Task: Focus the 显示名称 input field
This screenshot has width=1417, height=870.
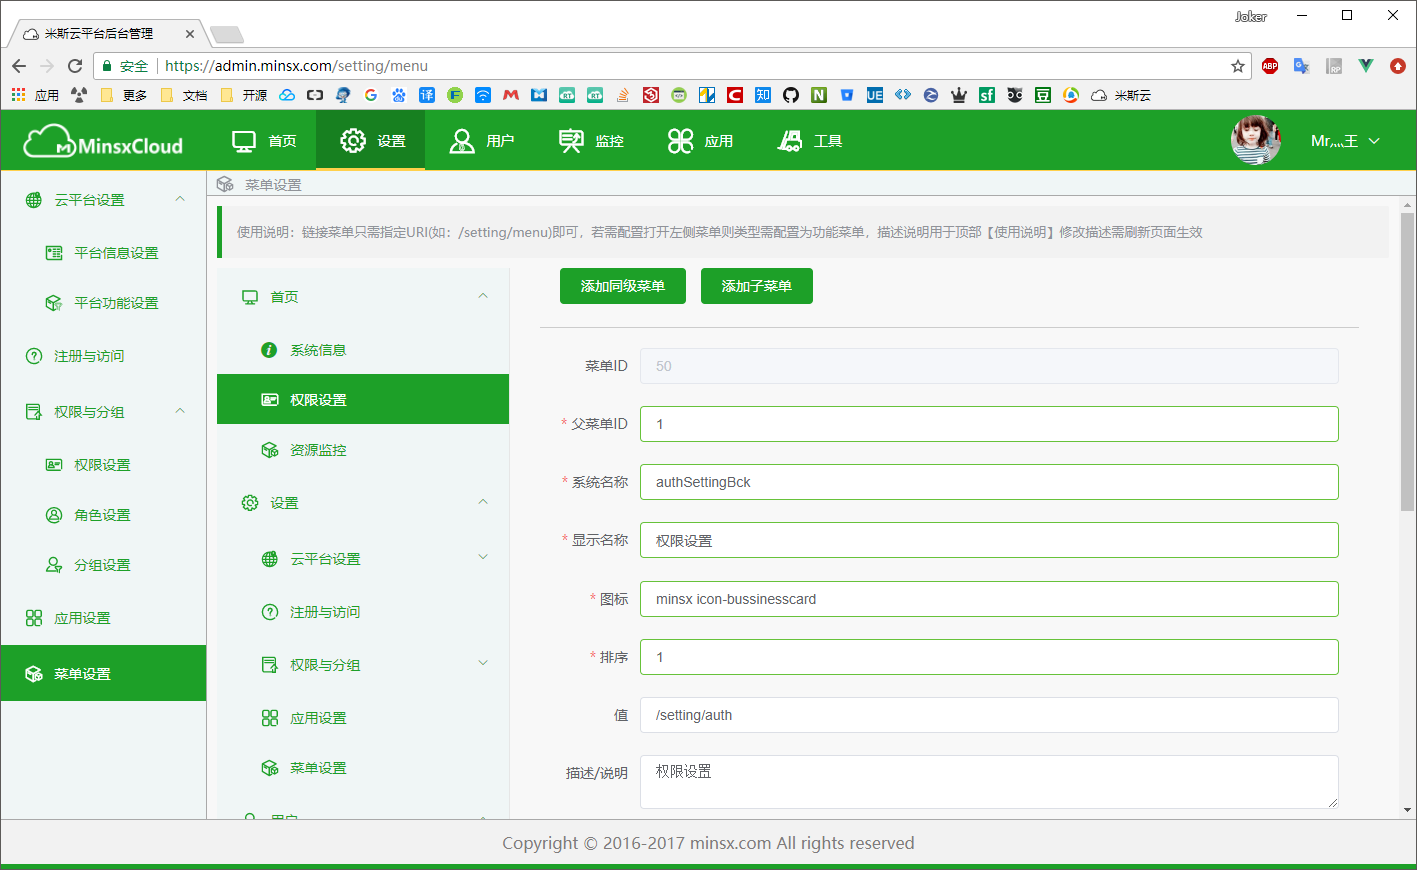Action: [x=989, y=540]
